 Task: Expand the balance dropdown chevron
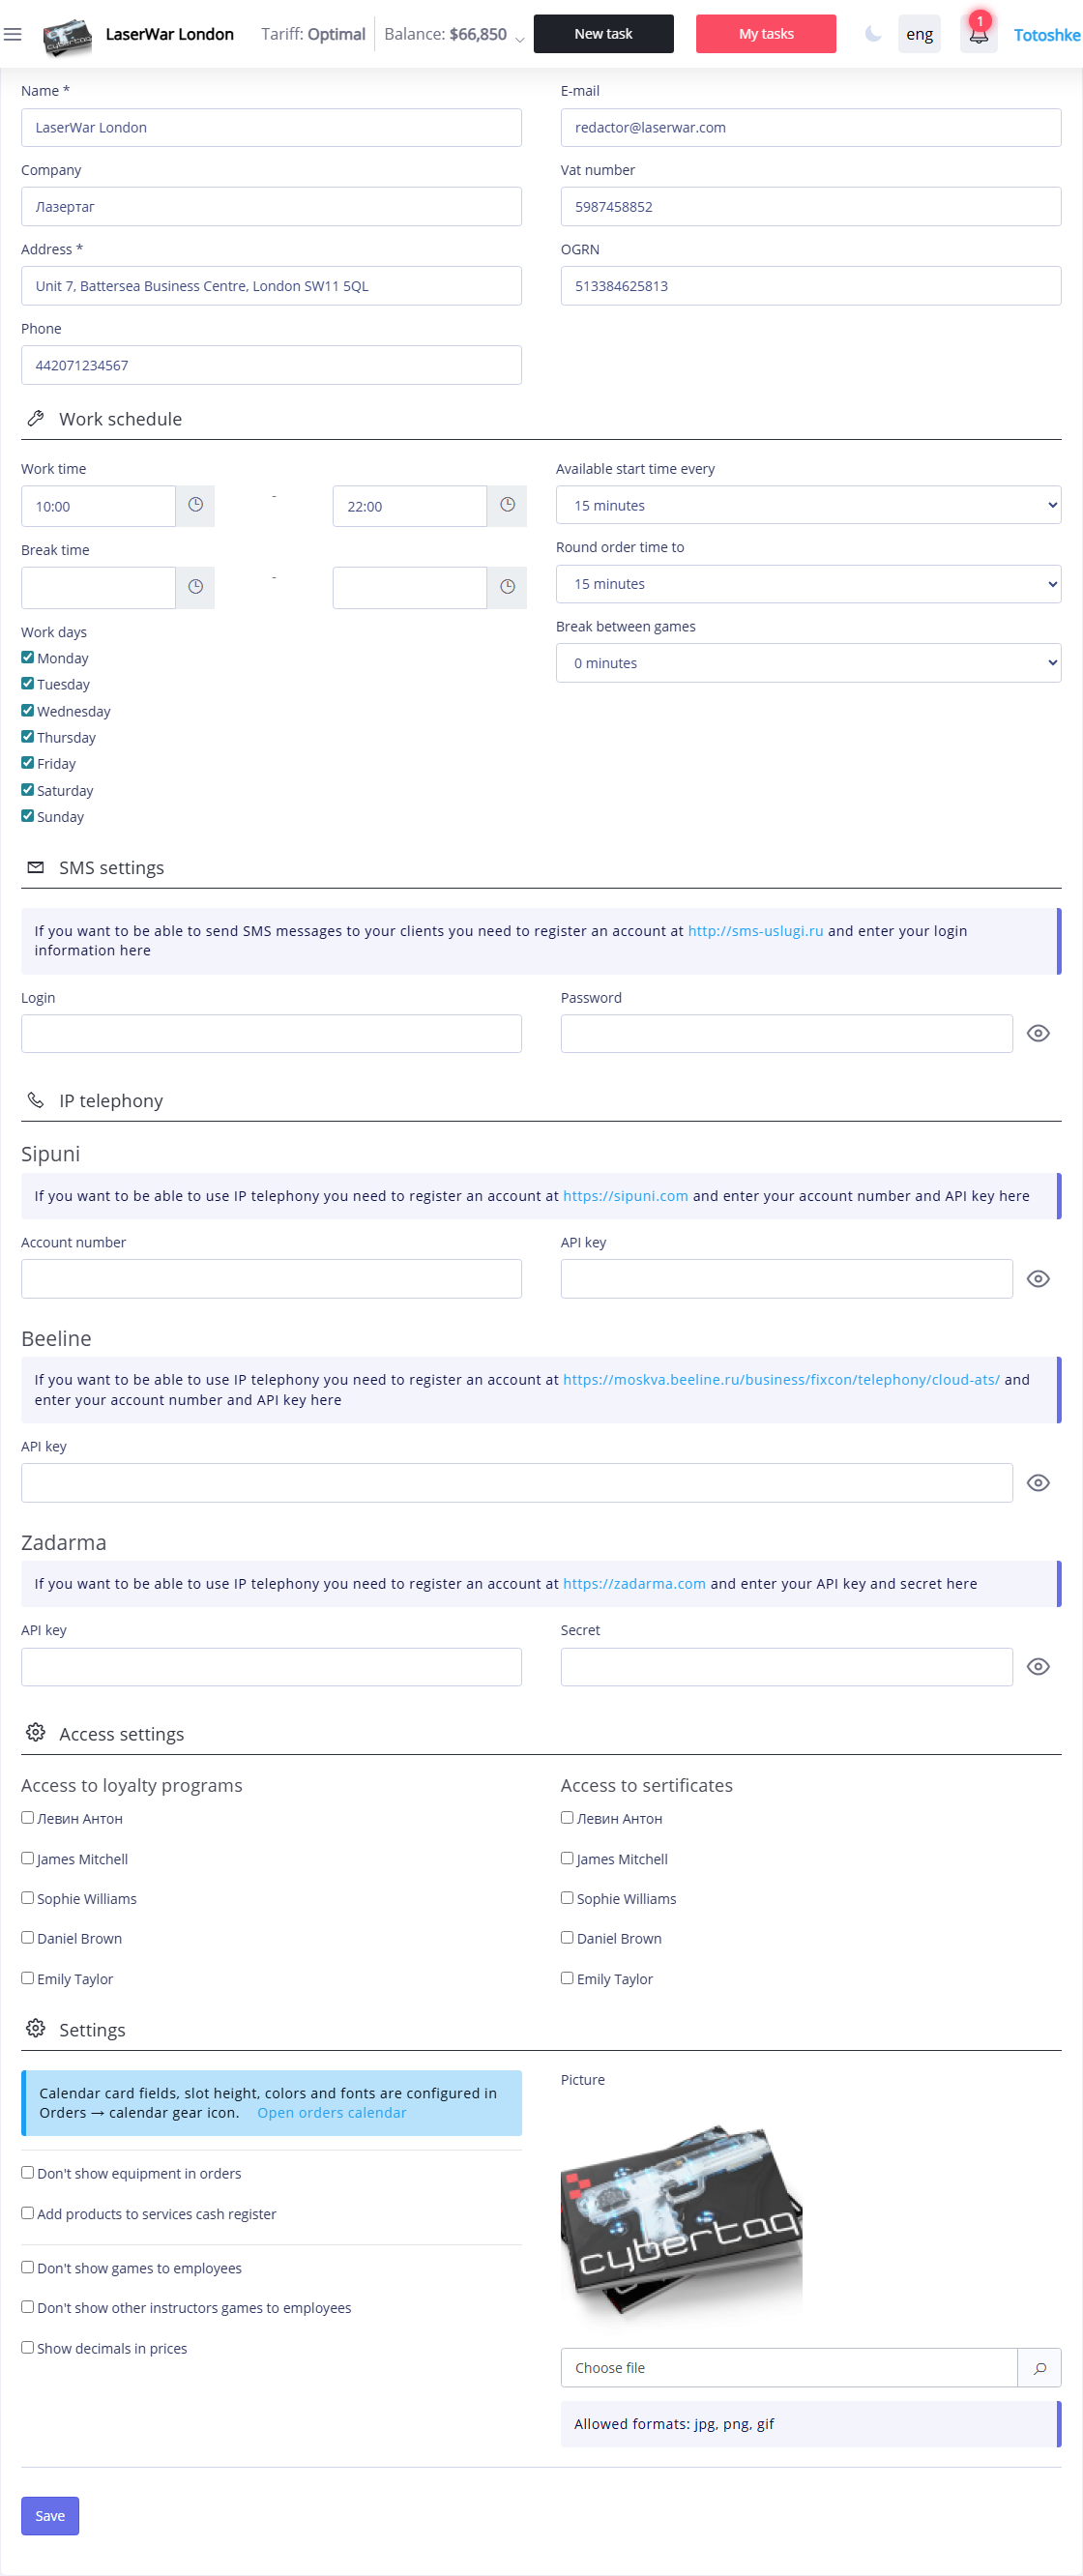point(519,38)
